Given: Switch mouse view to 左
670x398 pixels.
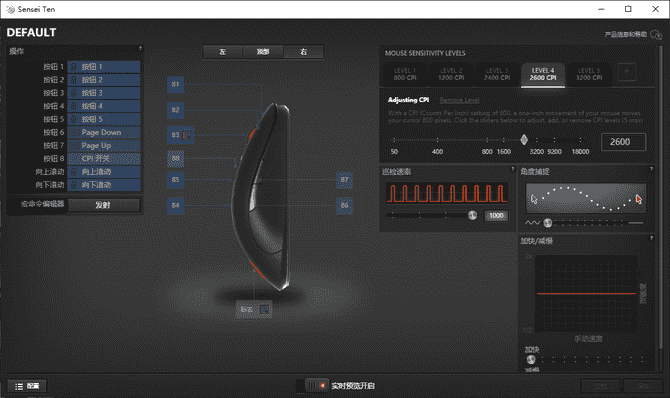Looking at the screenshot, I should tap(223, 52).
